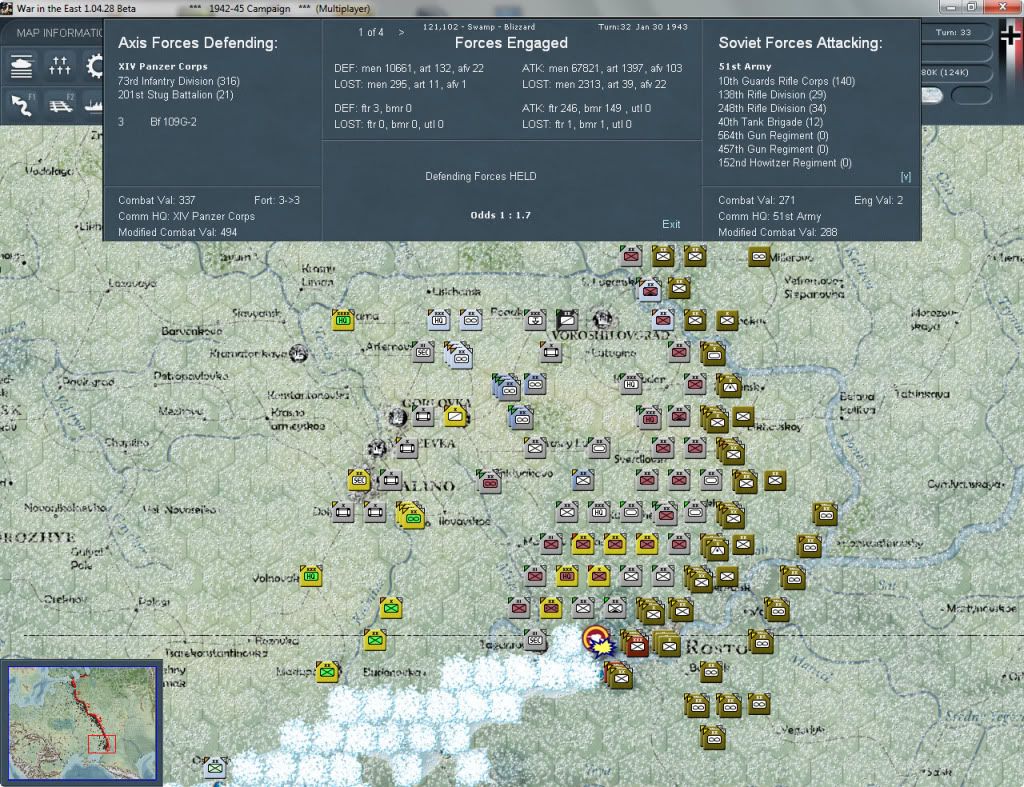Click "248th Rifle Division (34)" entry

click(x=772, y=108)
